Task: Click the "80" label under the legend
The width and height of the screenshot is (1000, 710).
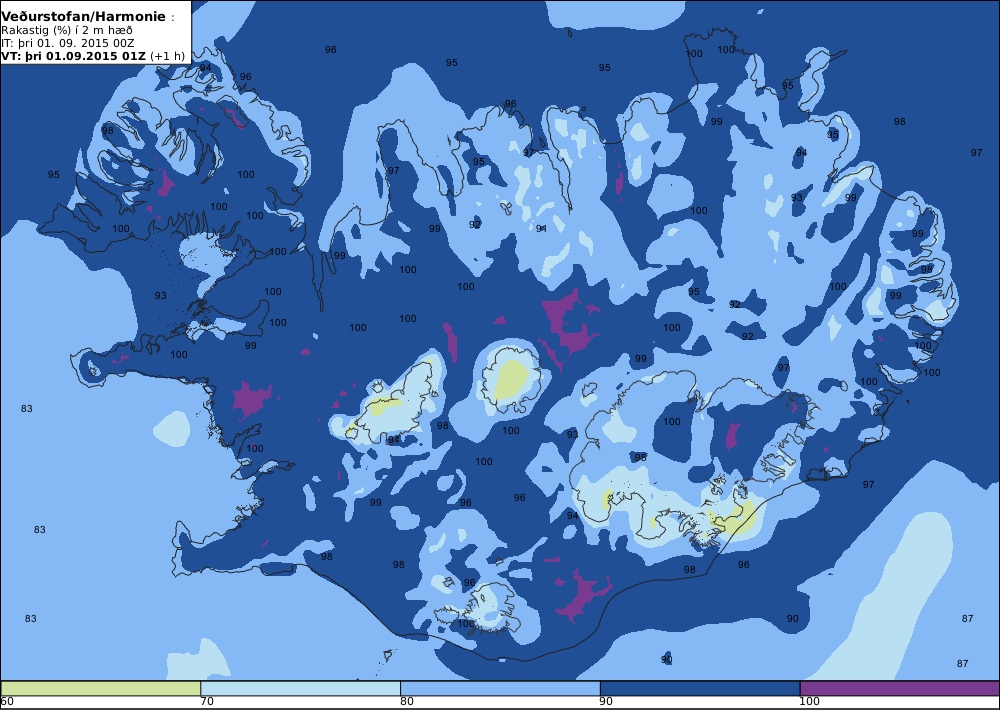Action: coord(407,702)
